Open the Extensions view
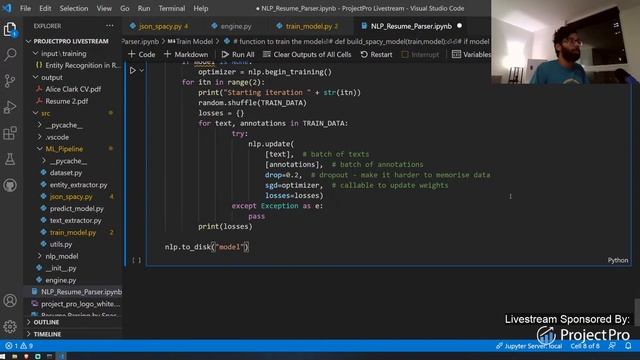This screenshot has width=640, height=360. pos(10,133)
